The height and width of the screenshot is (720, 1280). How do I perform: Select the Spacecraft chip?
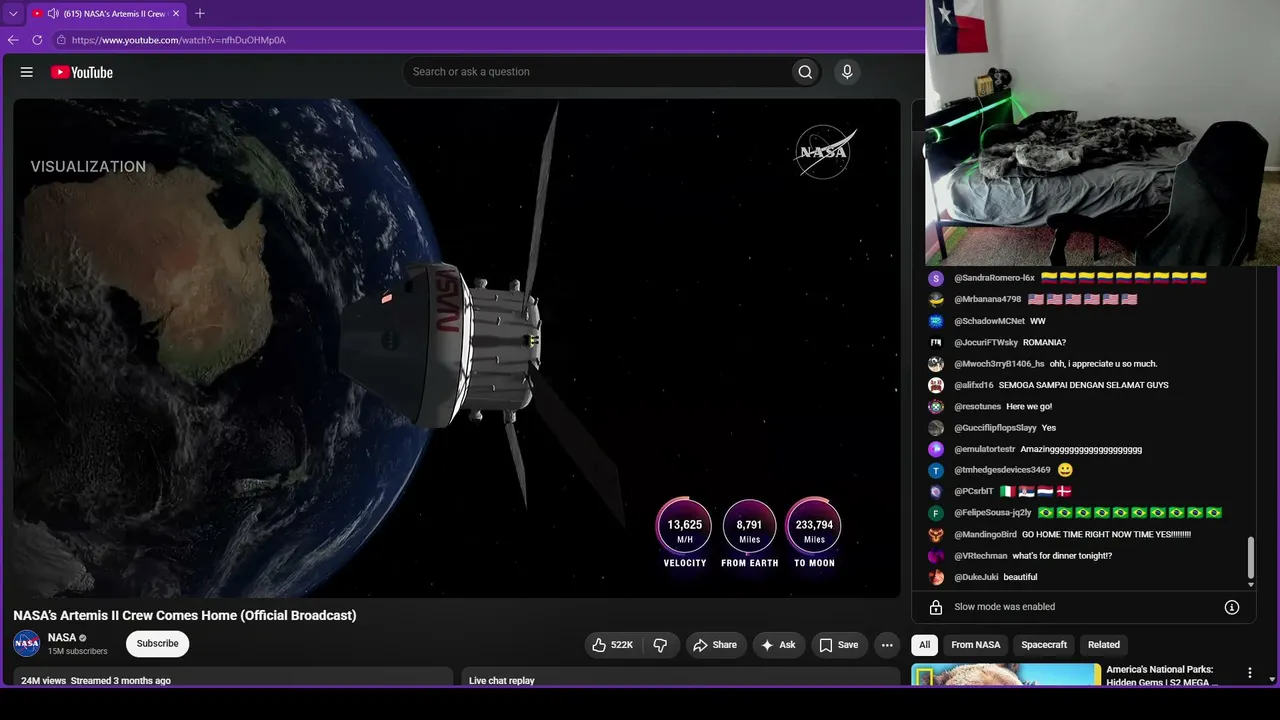coord(1044,645)
